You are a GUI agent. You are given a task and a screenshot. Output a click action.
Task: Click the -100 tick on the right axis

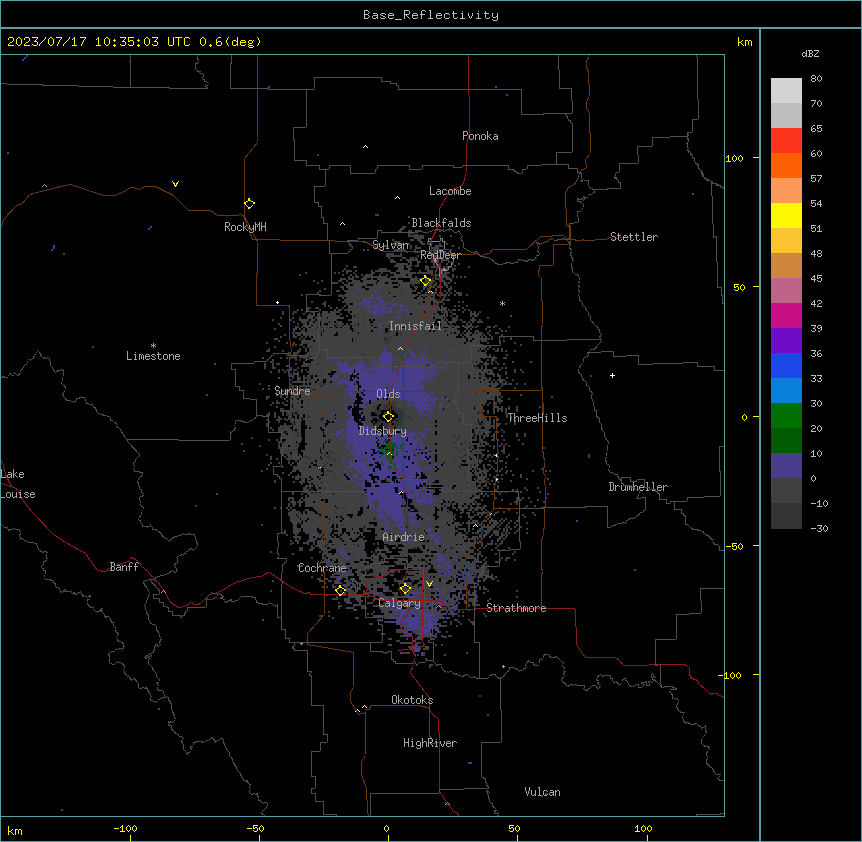point(731,675)
